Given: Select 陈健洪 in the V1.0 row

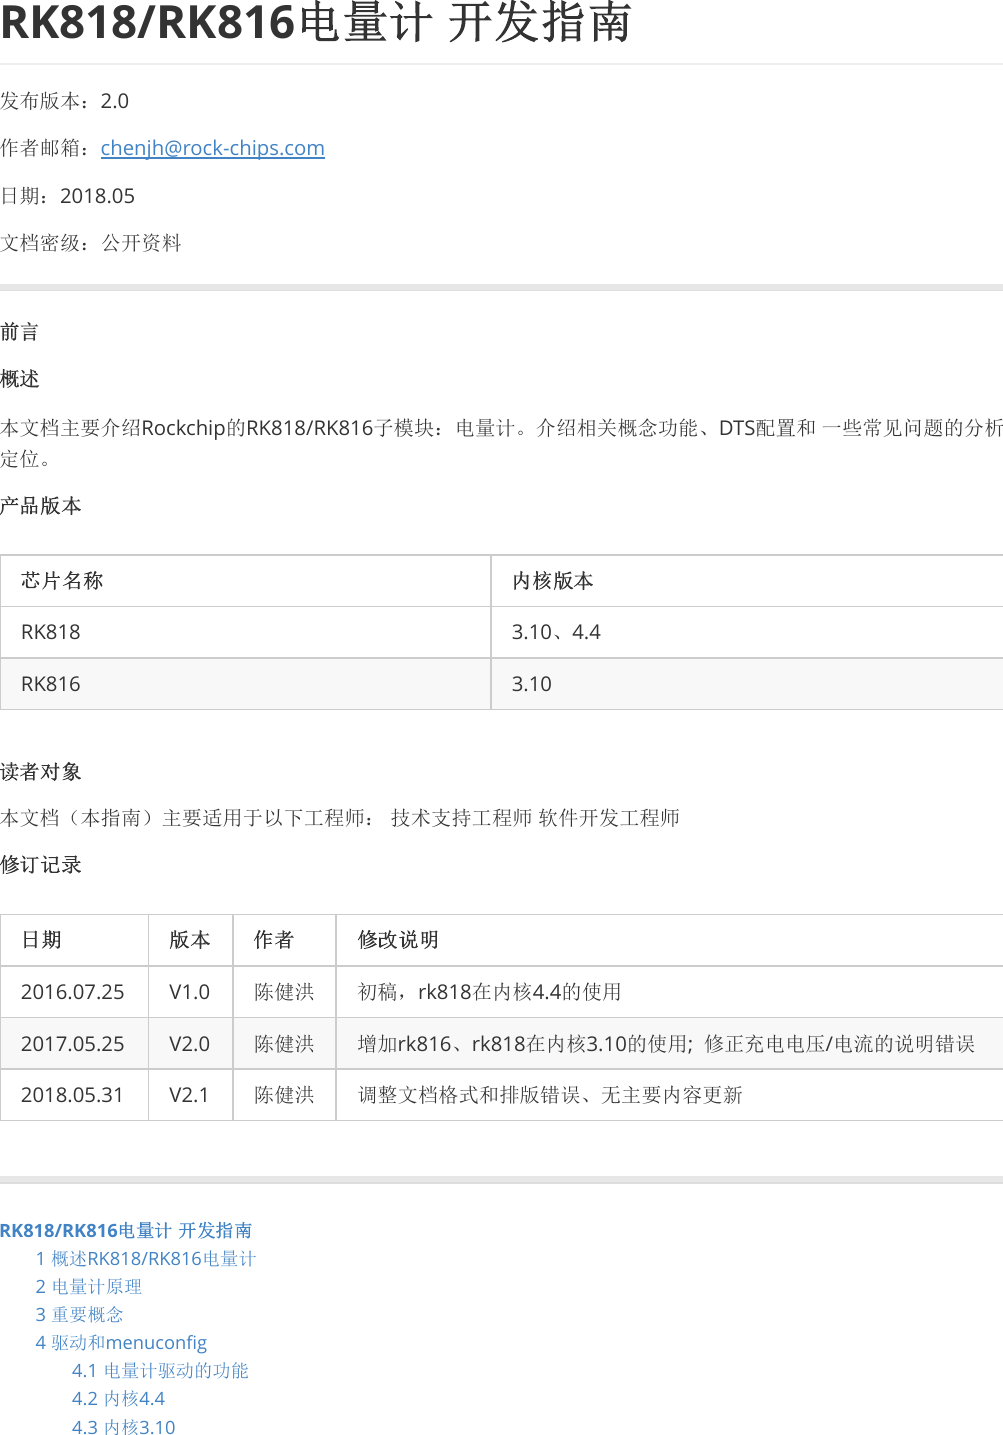Looking at the screenshot, I should coord(284,992).
